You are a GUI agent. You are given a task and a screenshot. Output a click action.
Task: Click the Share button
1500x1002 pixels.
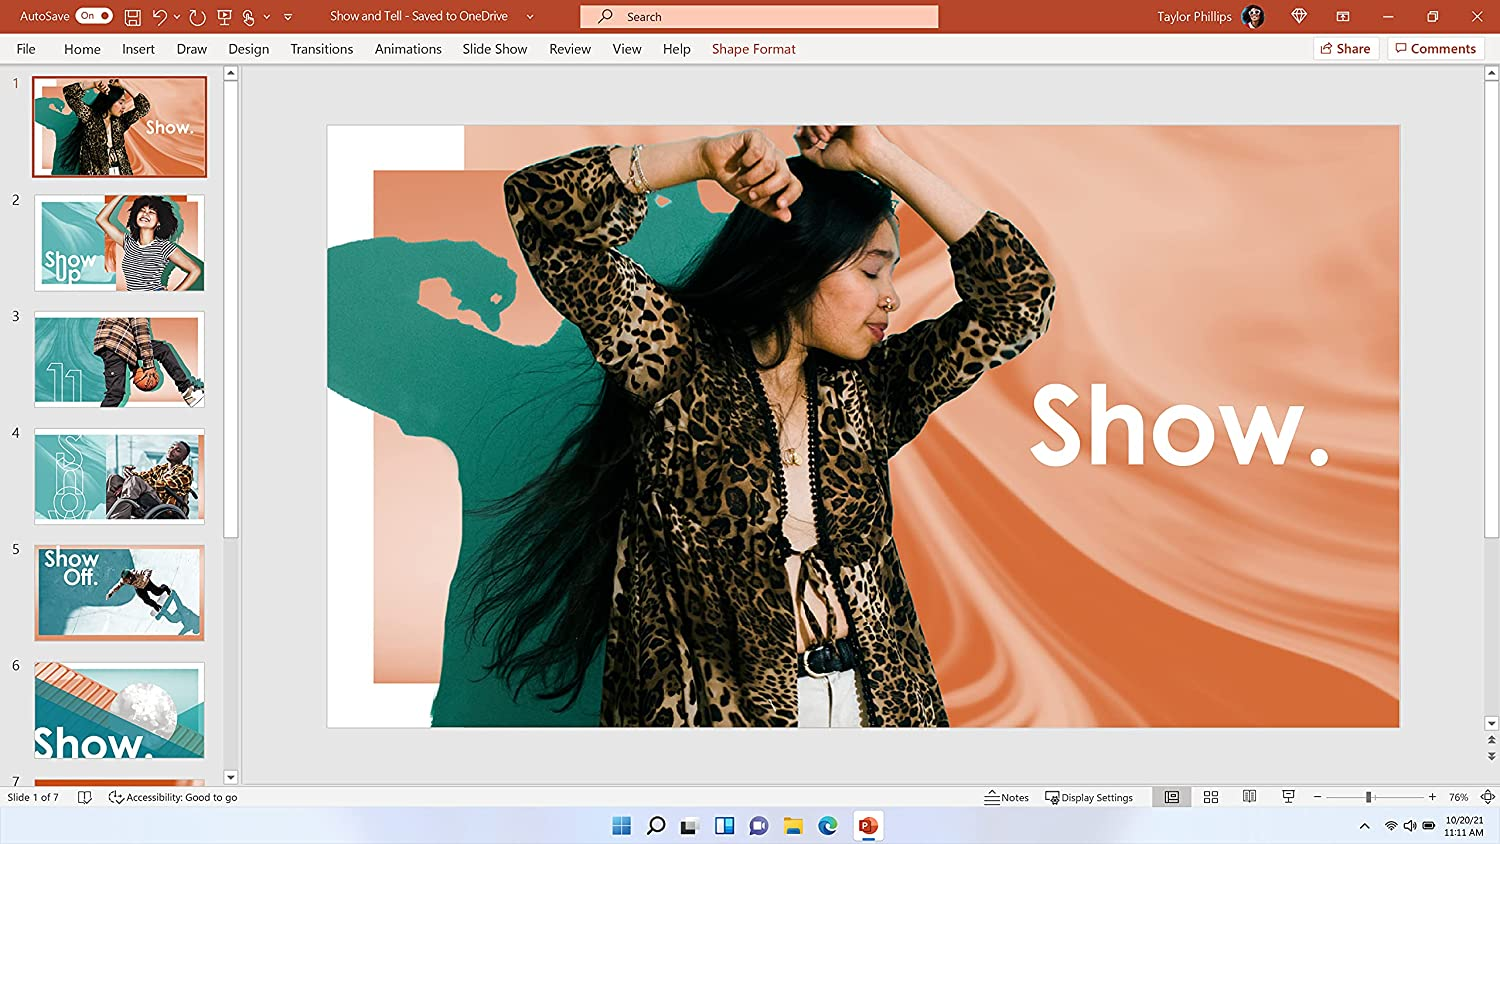[1345, 49]
